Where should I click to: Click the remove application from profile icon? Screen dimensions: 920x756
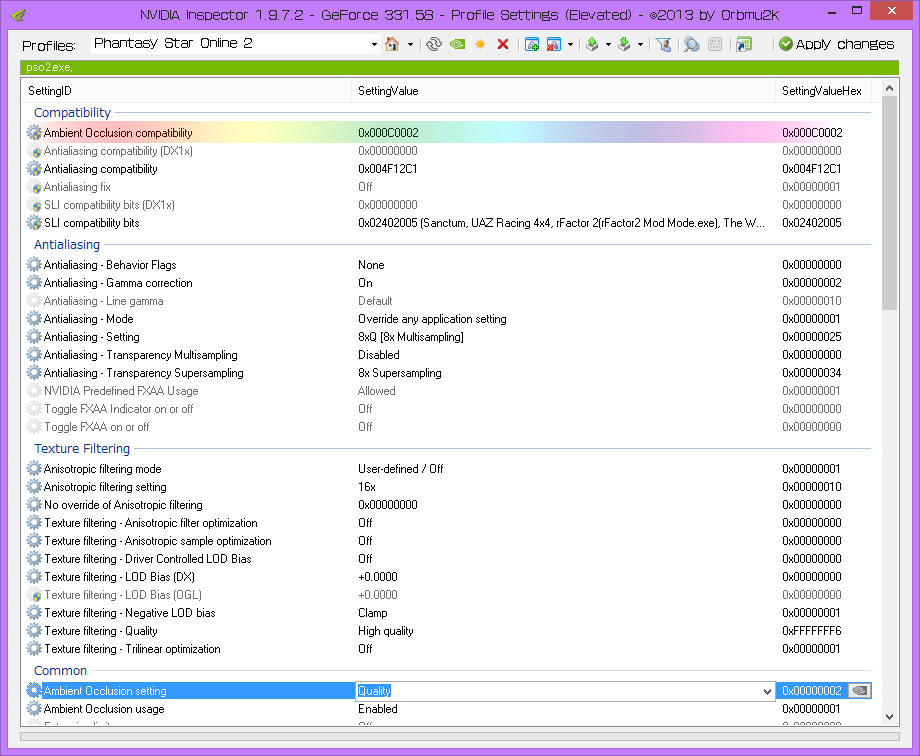pyautogui.click(x=553, y=44)
